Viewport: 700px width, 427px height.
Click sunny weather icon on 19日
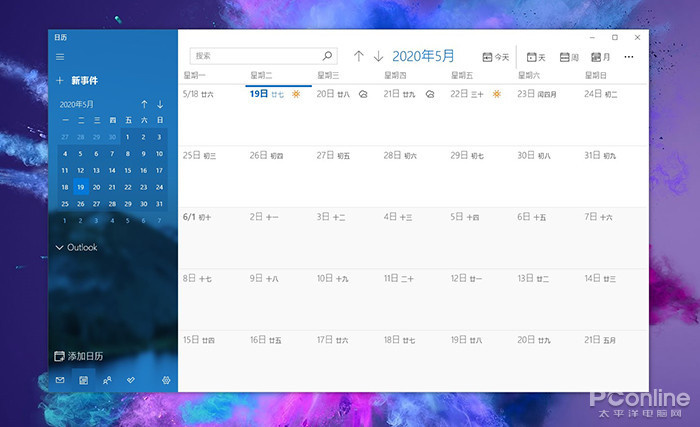coord(296,94)
